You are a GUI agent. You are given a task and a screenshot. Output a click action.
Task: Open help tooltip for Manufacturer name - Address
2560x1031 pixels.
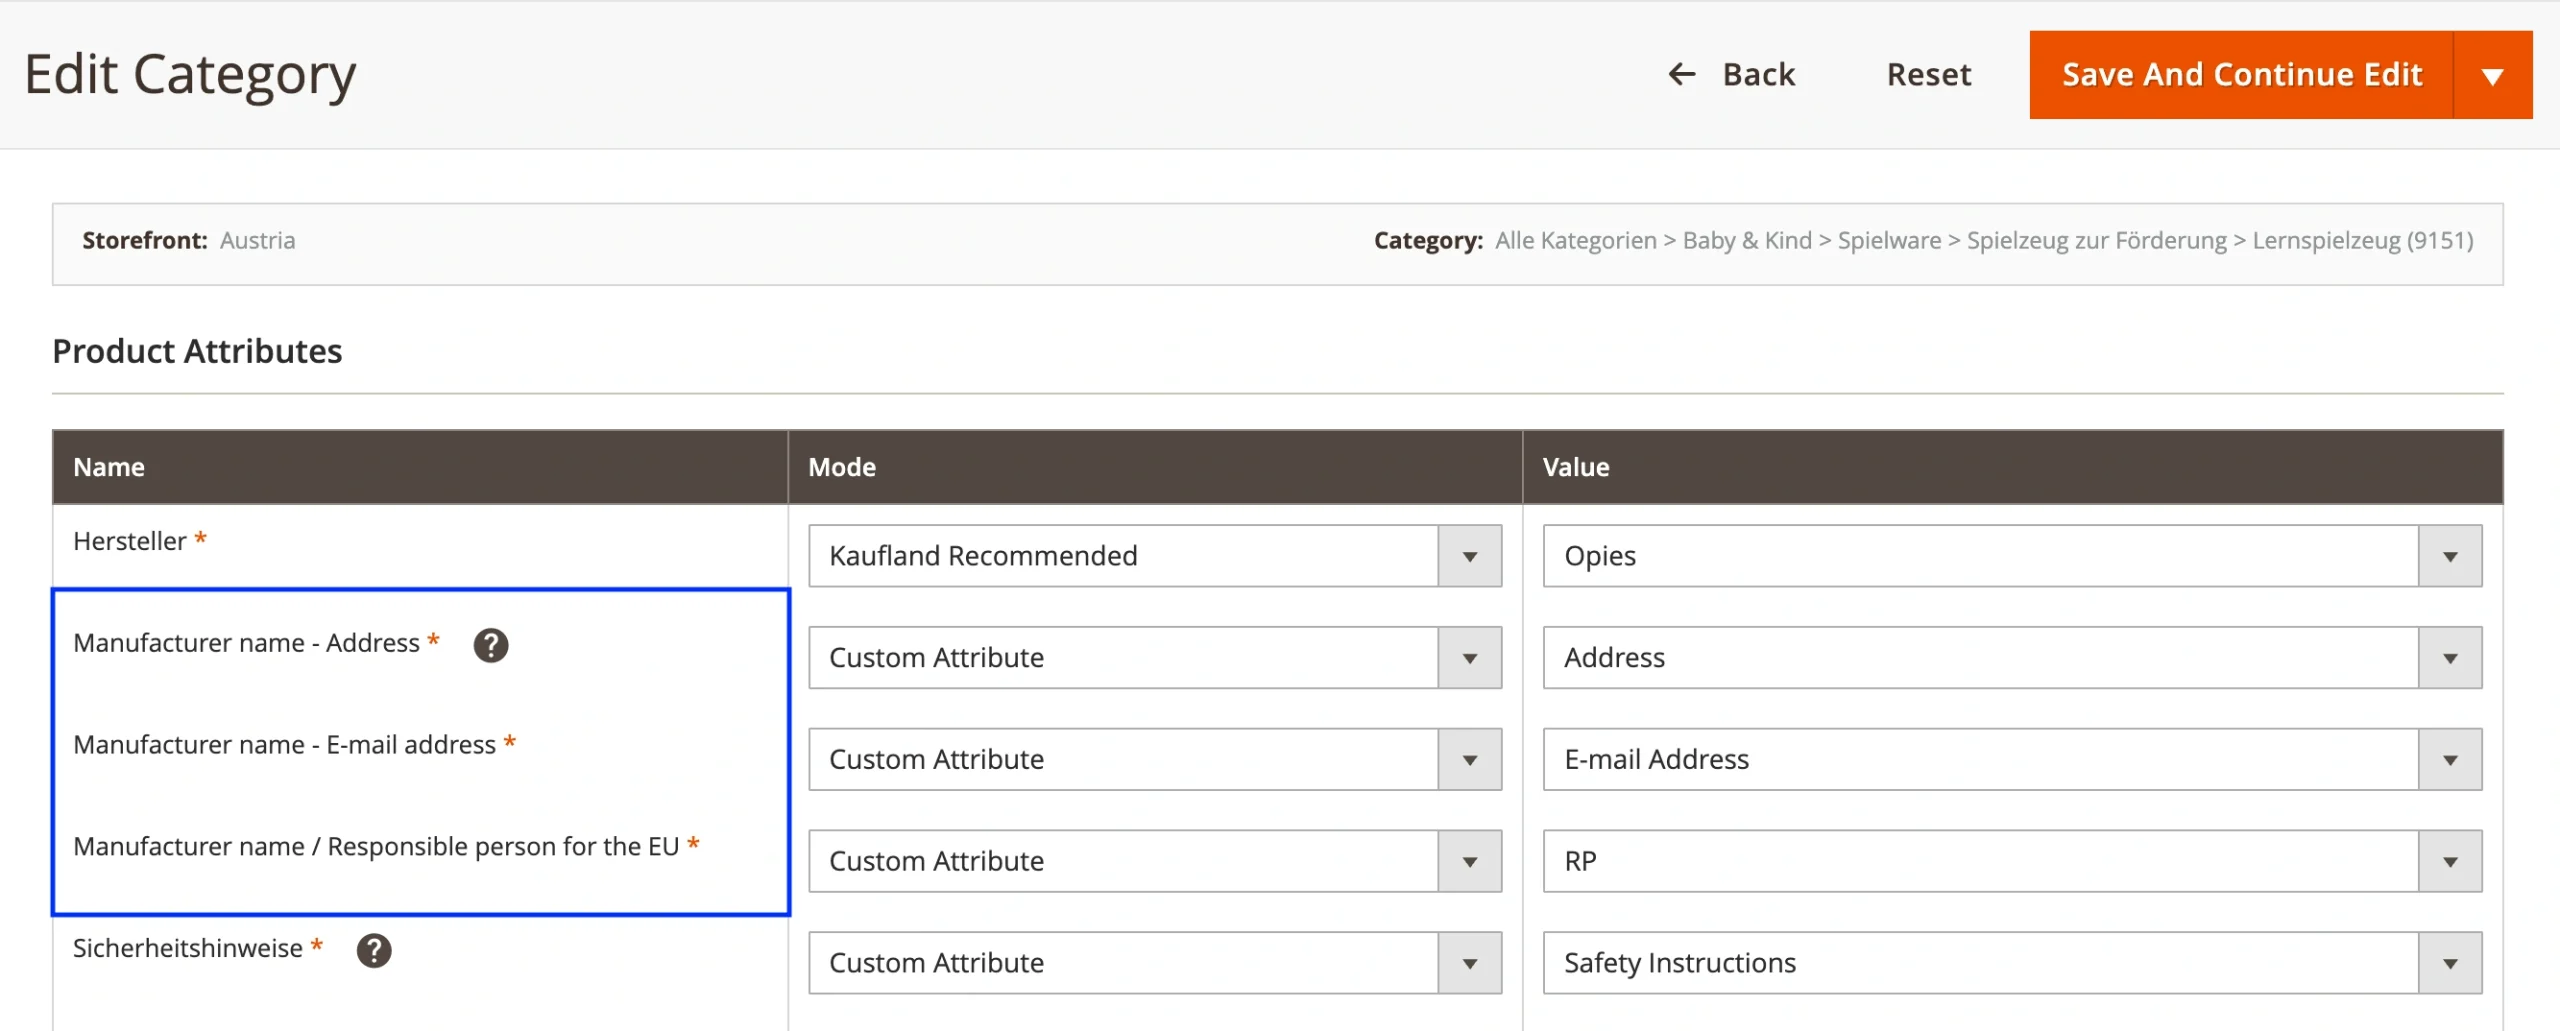click(x=490, y=645)
